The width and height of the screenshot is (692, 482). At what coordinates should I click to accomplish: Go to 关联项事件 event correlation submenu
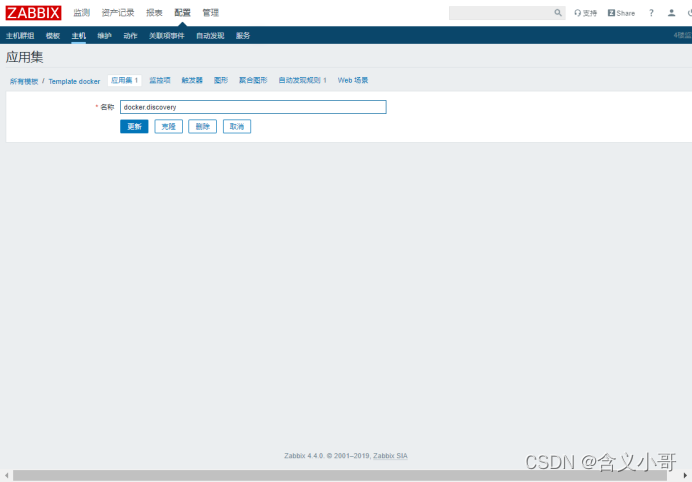166,36
